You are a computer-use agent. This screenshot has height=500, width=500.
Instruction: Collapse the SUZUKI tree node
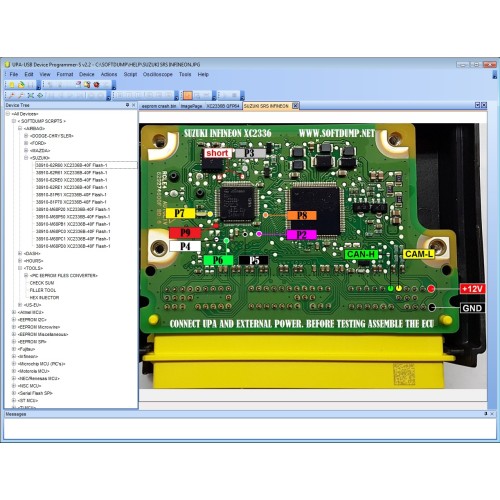pyautogui.click(x=26, y=158)
